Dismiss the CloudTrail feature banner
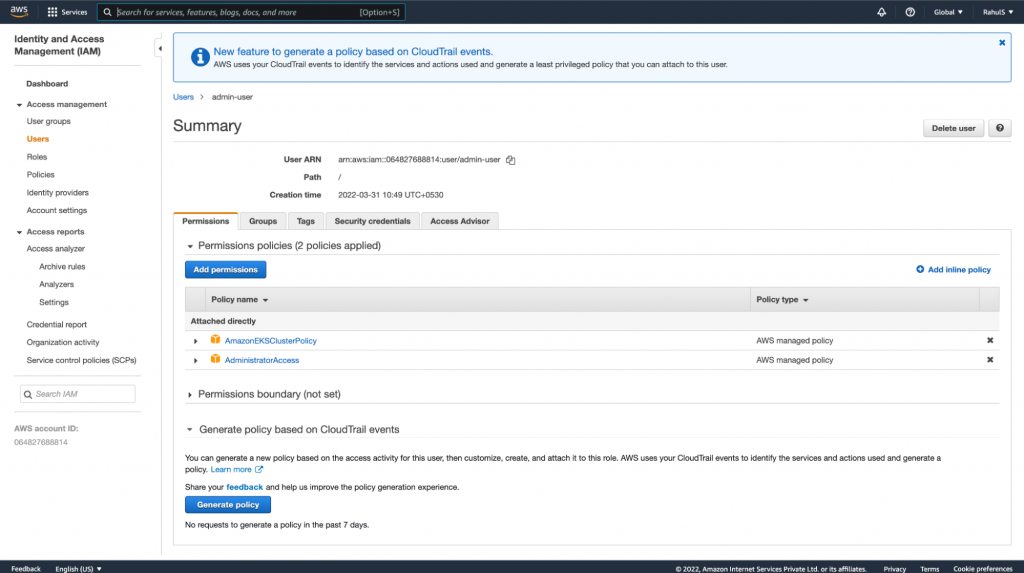The height and width of the screenshot is (573, 1024). [1002, 42]
